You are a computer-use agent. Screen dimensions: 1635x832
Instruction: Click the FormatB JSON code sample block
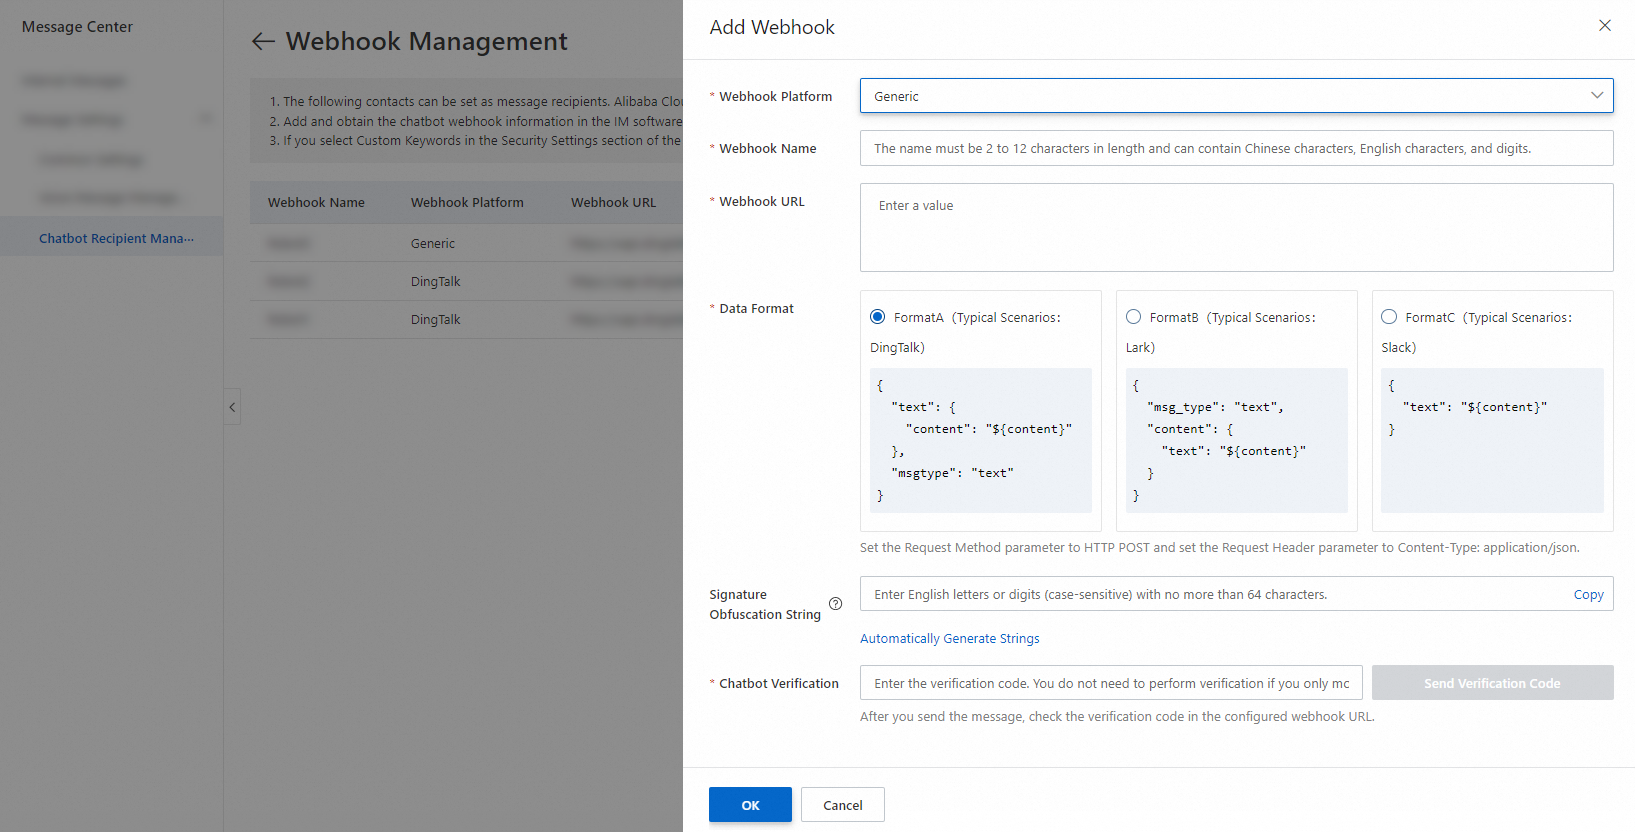(x=1237, y=440)
